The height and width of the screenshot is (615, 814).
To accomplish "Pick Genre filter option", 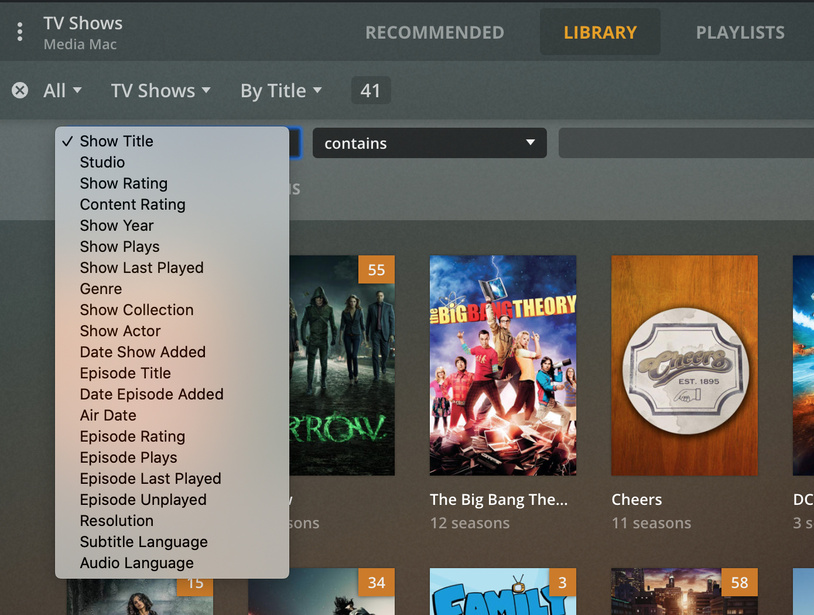I will [x=172, y=289].
